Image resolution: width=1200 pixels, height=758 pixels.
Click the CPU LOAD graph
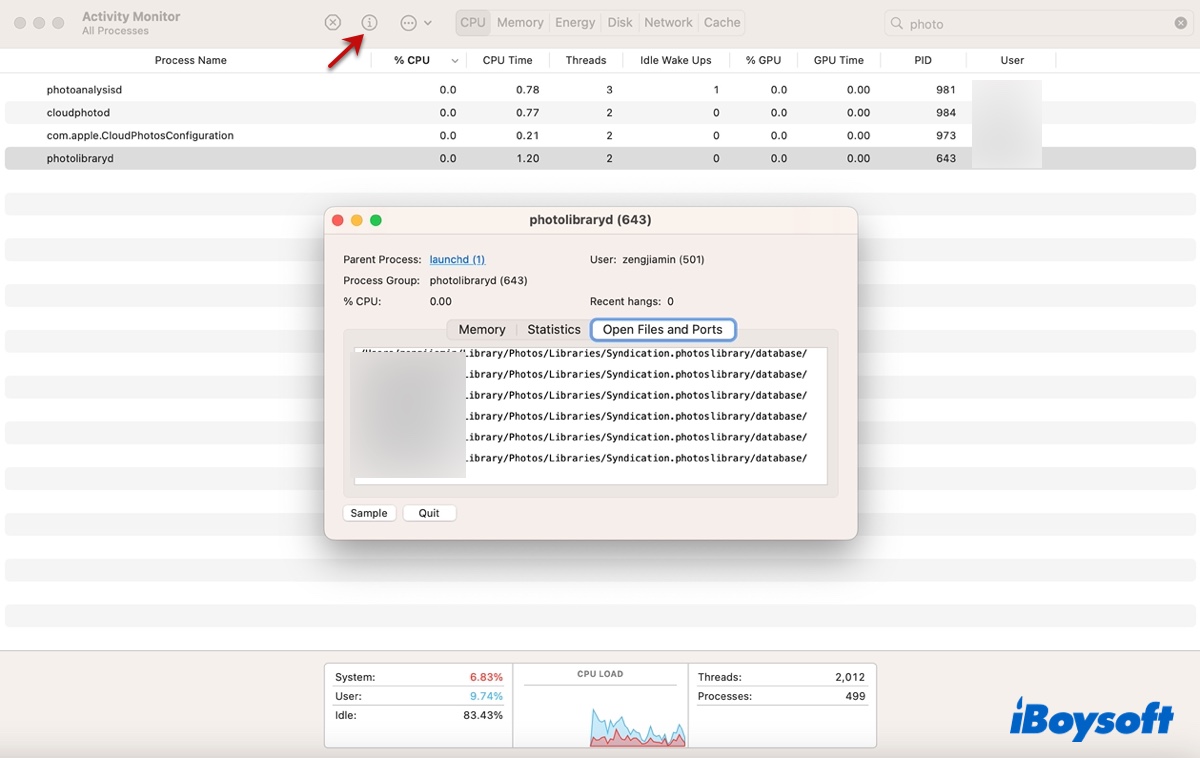(x=601, y=705)
